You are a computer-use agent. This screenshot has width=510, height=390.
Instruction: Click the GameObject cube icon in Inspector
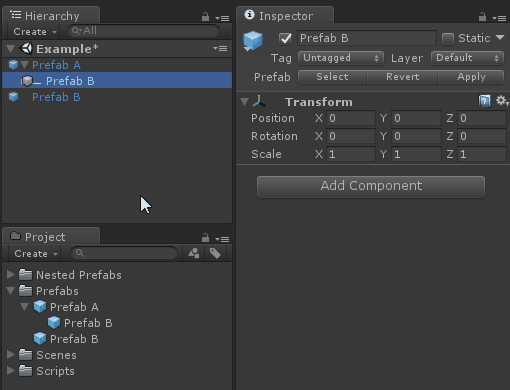(253, 41)
